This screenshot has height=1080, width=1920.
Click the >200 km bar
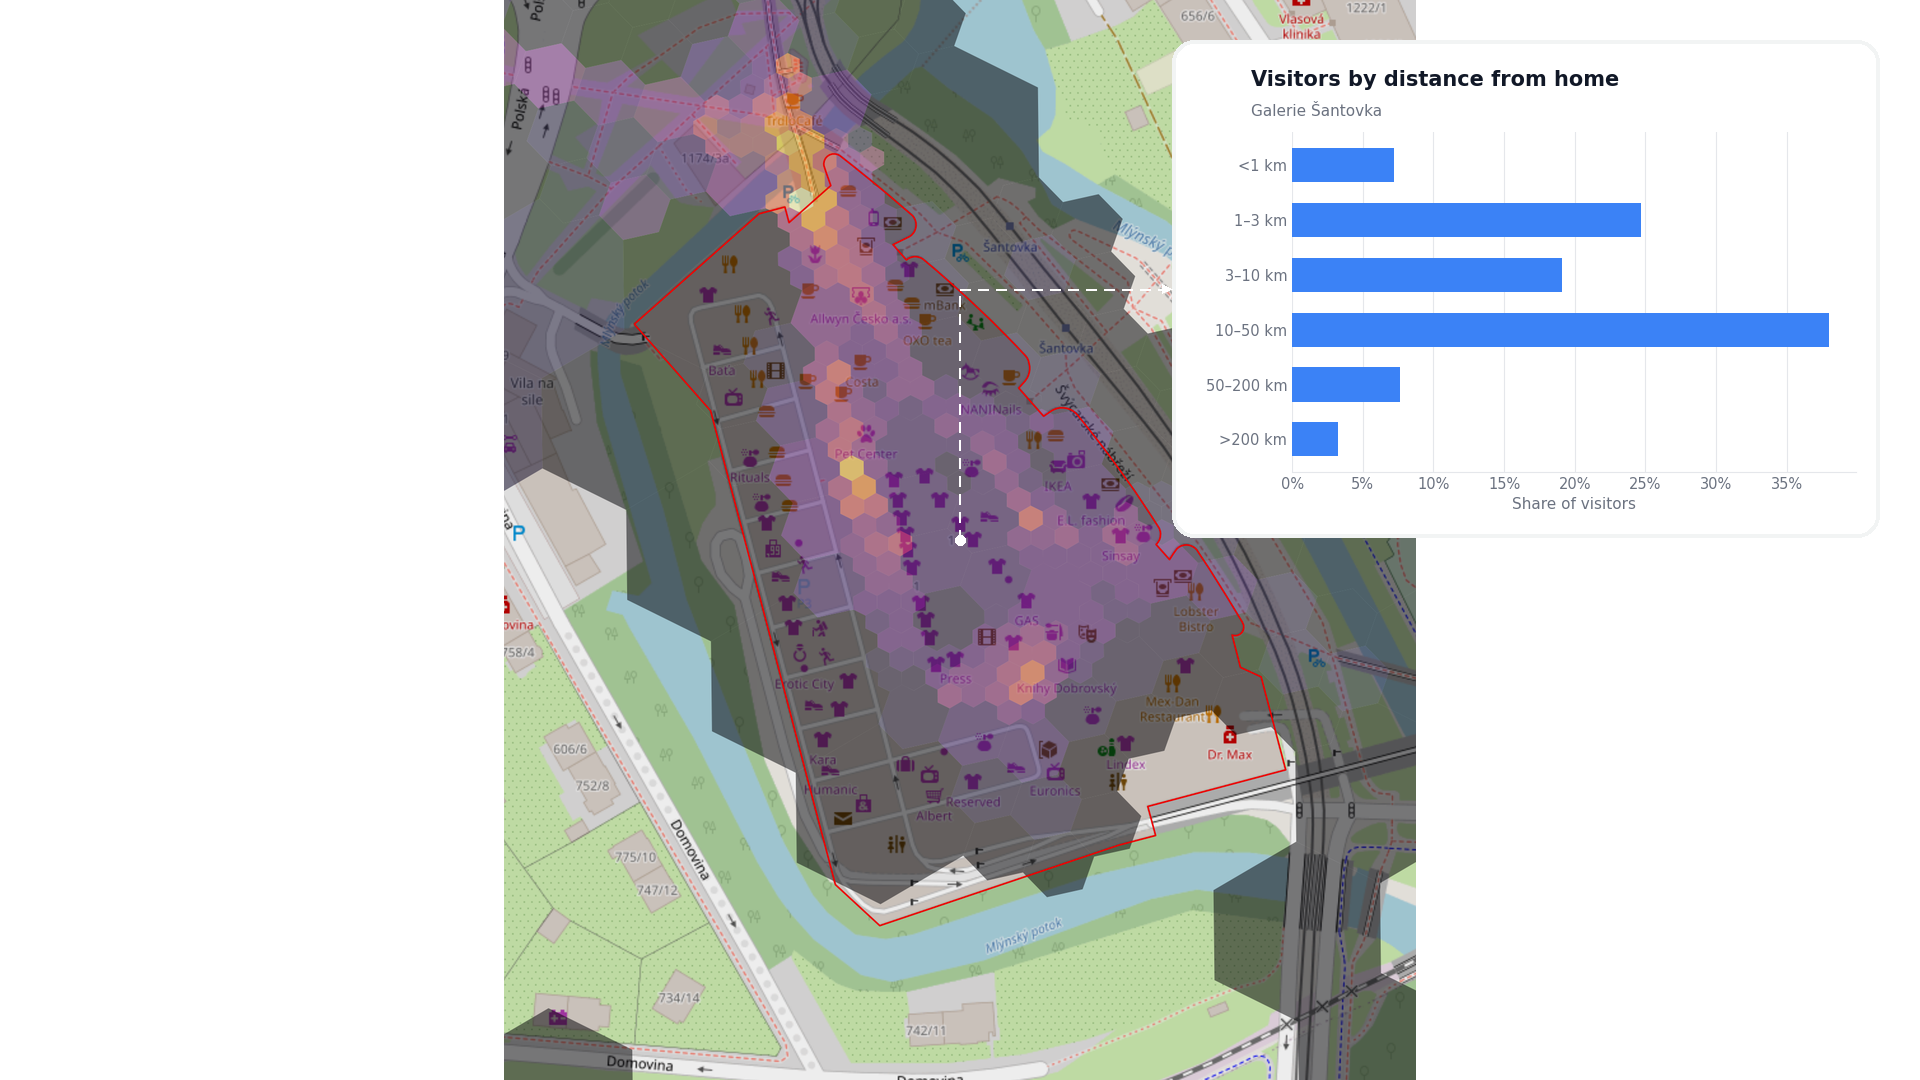click(1315, 439)
